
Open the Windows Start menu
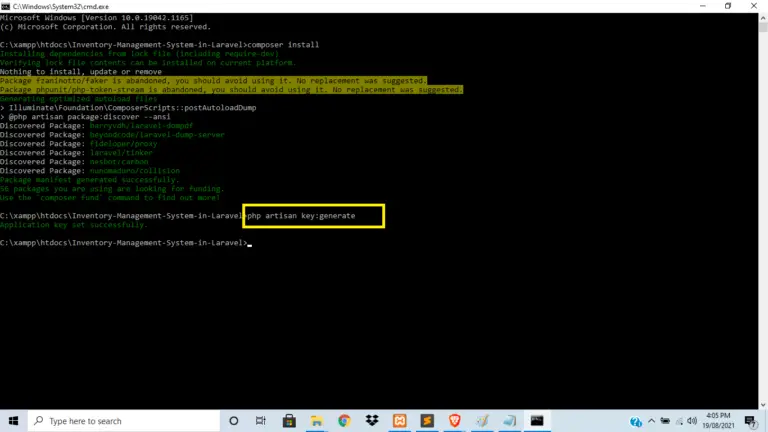(12, 421)
